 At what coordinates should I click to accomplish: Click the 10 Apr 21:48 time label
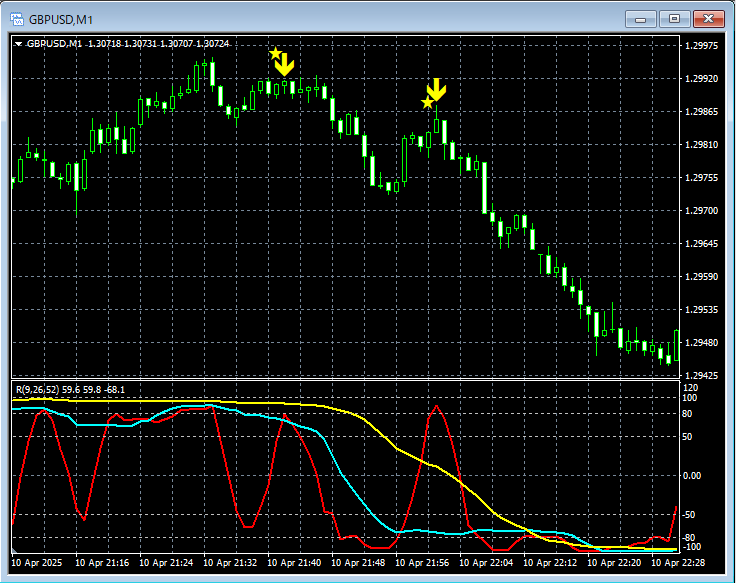click(x=358, y=562)
